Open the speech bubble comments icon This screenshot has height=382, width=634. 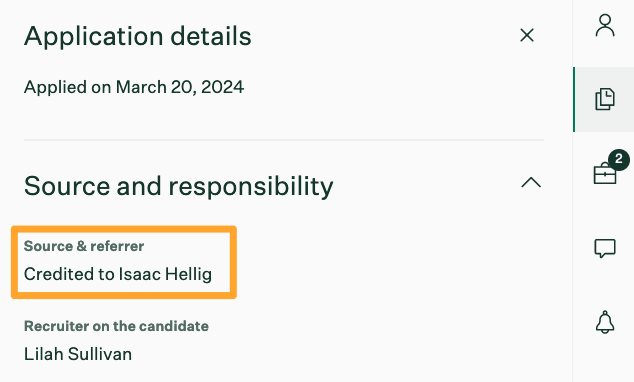pyautogui.click(x=605, y=248)
